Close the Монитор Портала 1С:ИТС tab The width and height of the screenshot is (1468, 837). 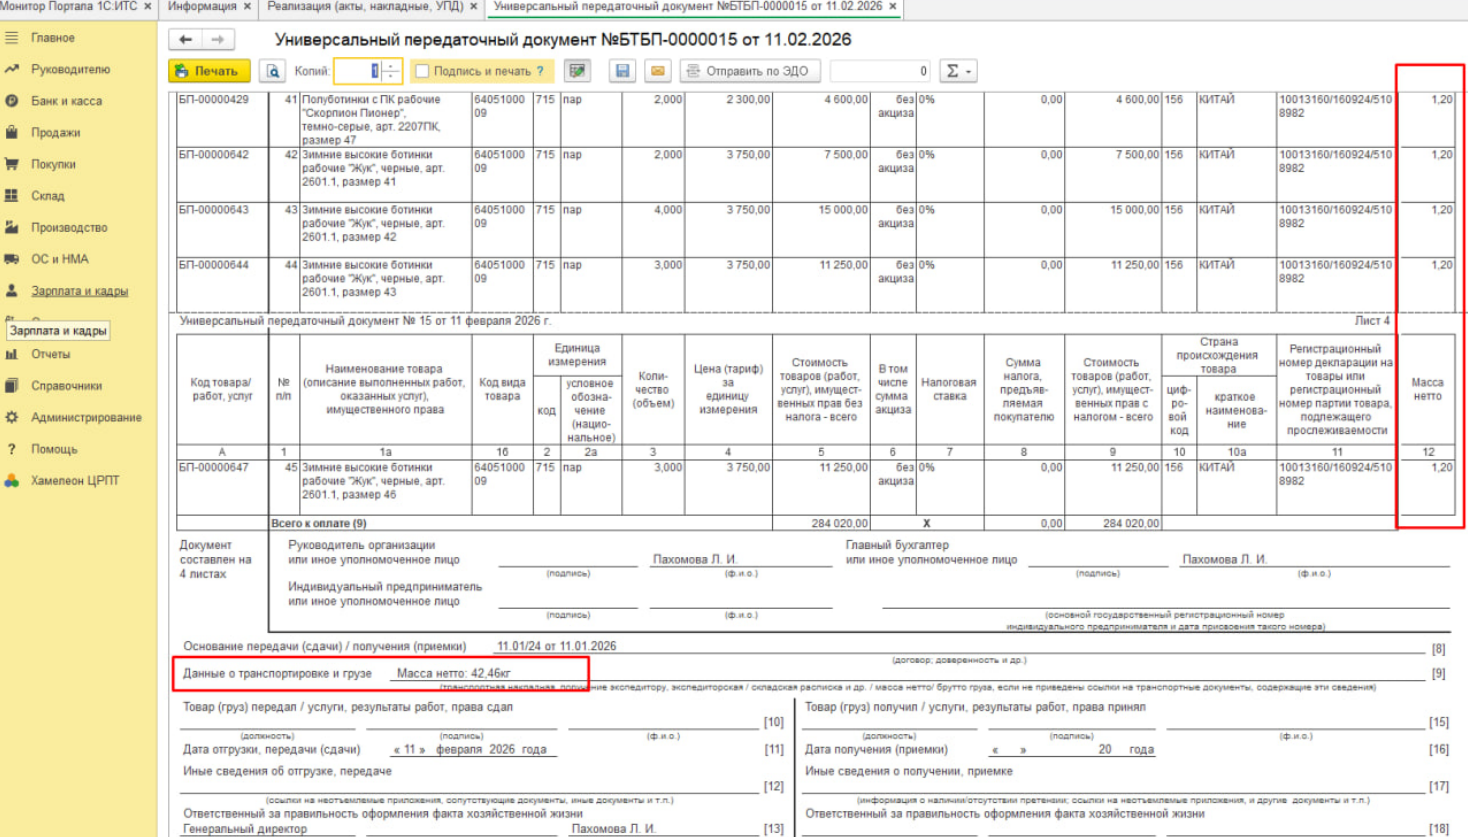click(x=148, y=7)
